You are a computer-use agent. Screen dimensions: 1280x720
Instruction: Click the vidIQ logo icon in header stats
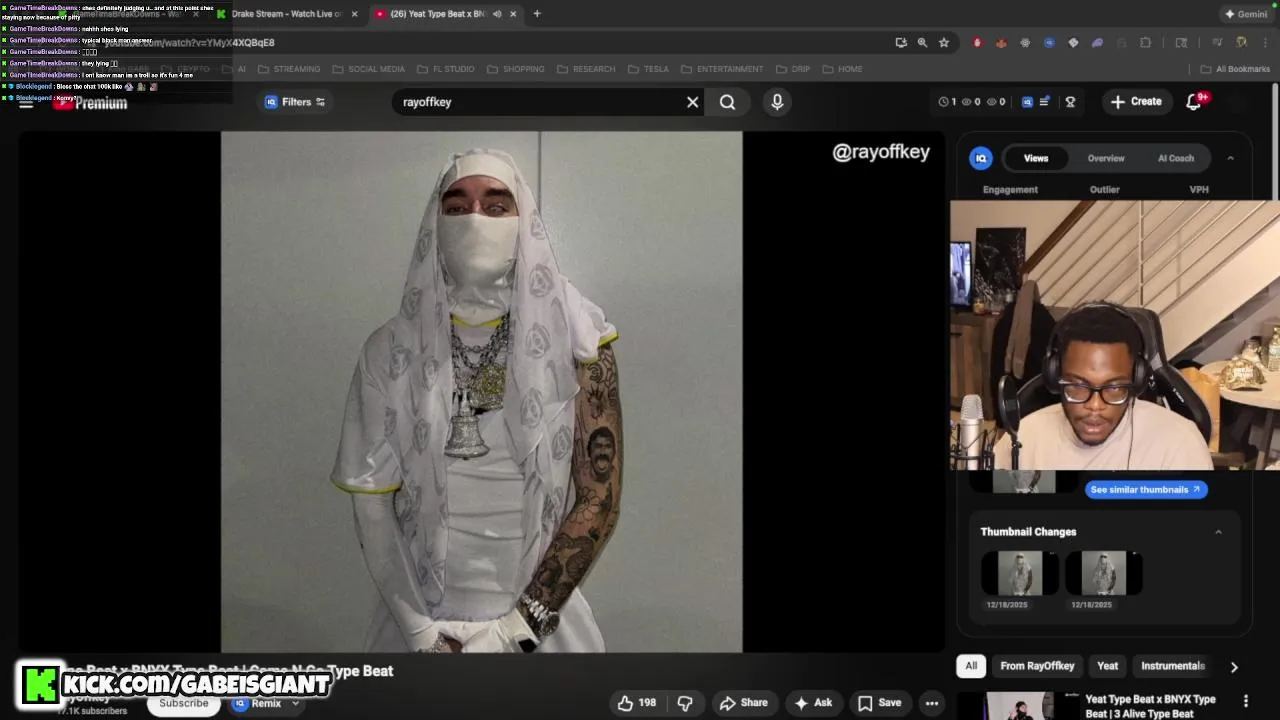1027,102
